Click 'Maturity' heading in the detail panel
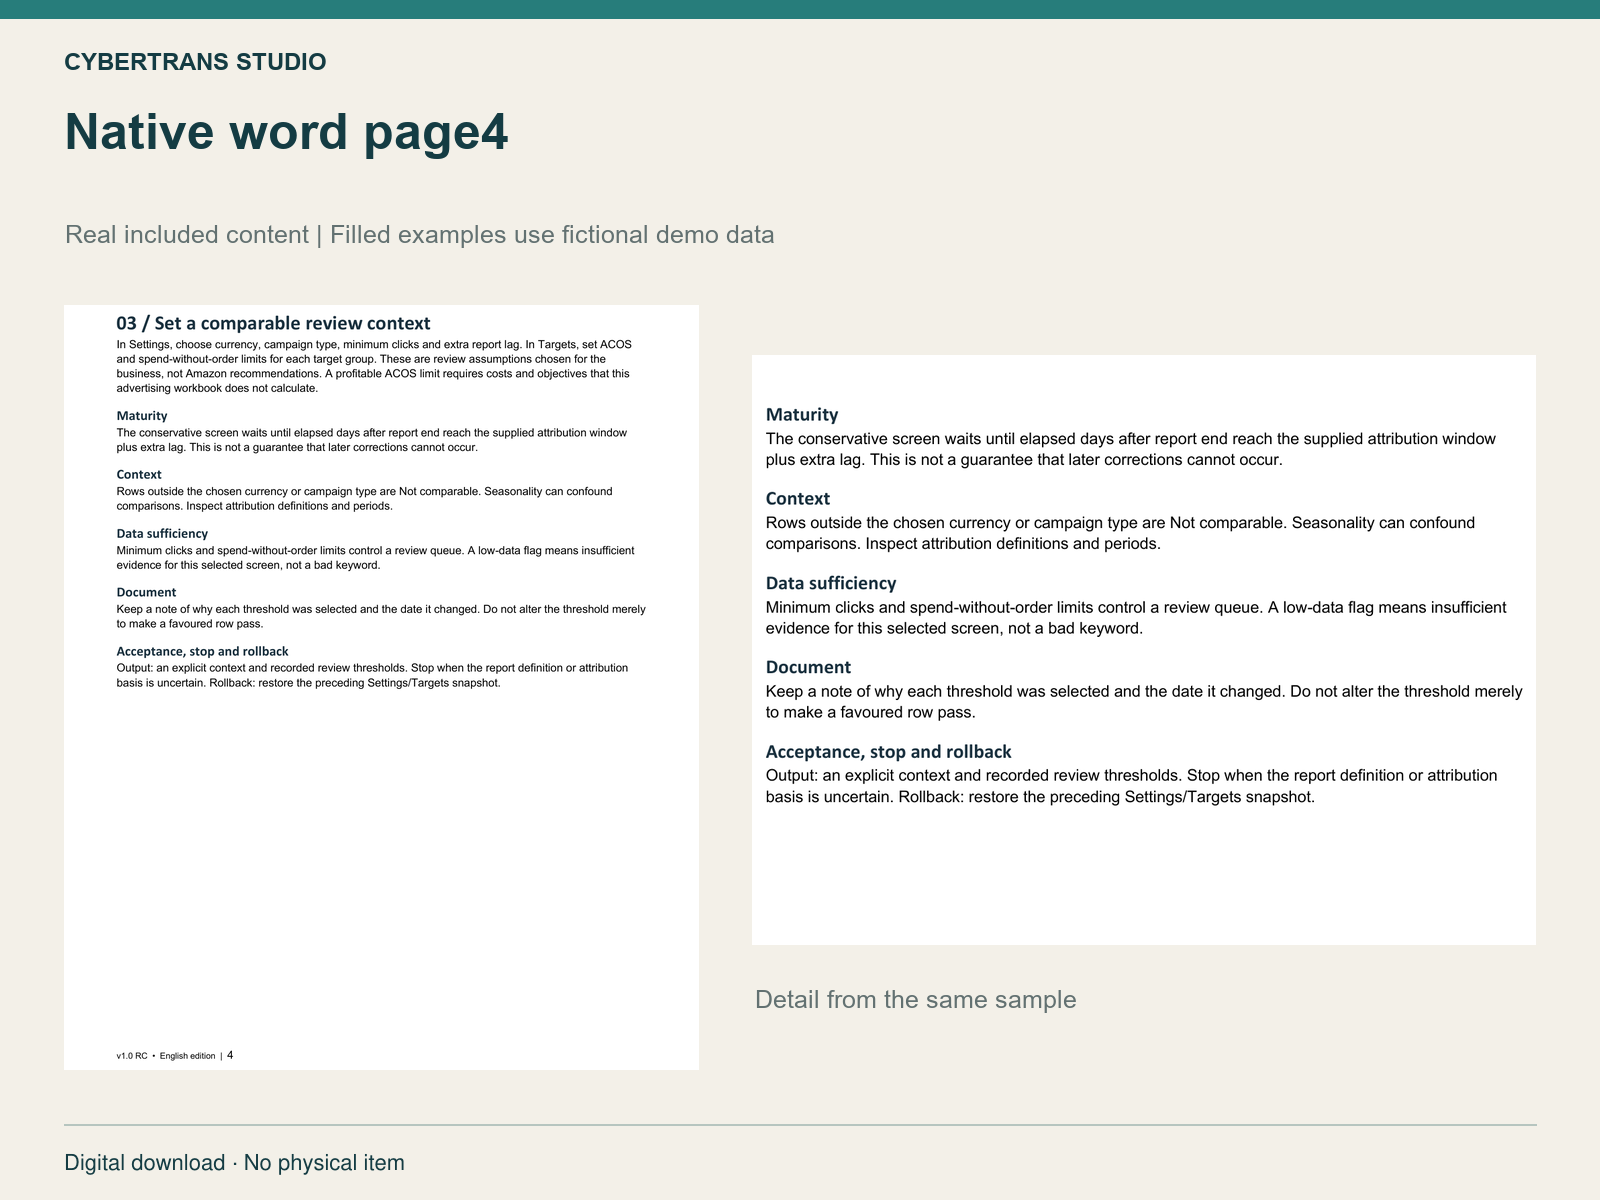1600x1200 pixels. click(802, 415)
